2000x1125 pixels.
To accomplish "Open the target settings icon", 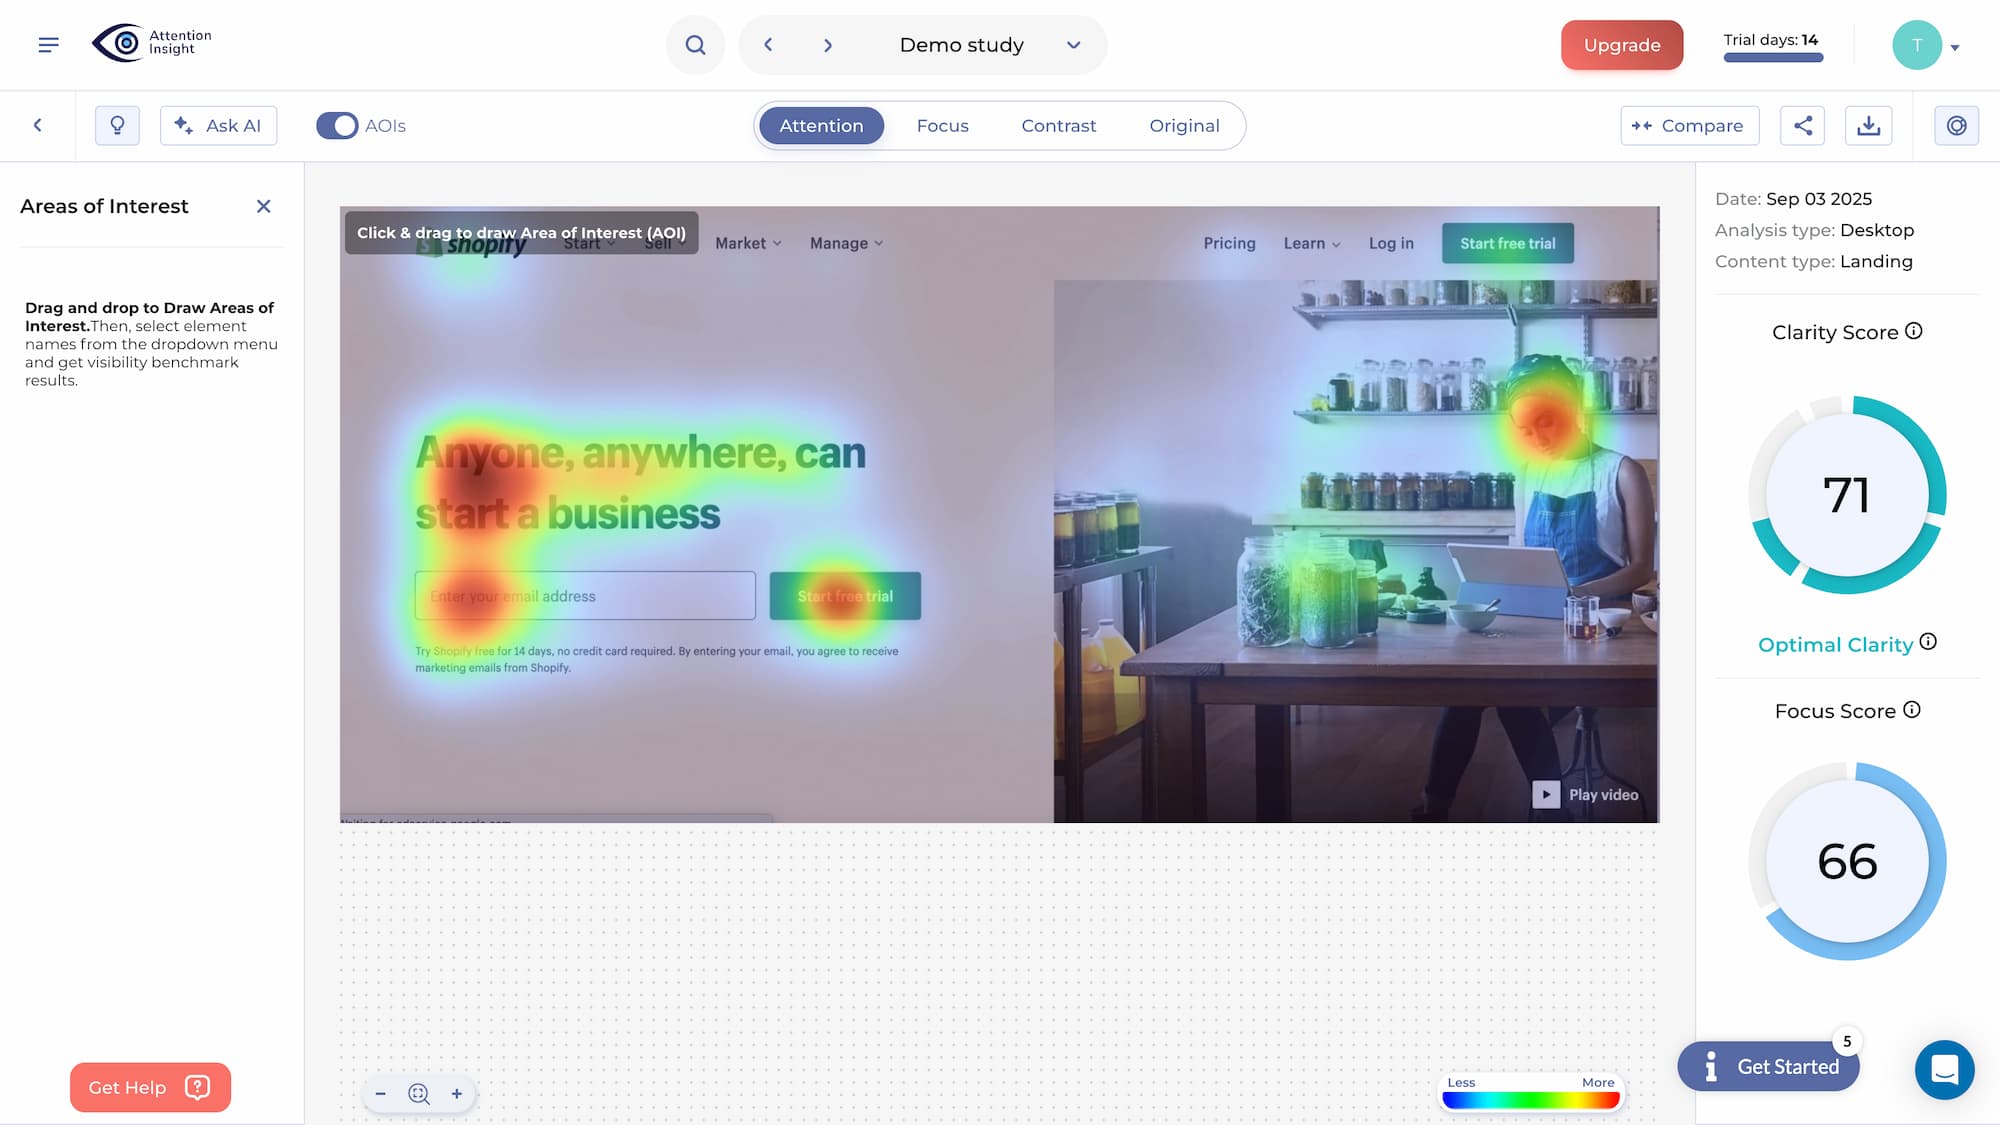I will 1957,126.
